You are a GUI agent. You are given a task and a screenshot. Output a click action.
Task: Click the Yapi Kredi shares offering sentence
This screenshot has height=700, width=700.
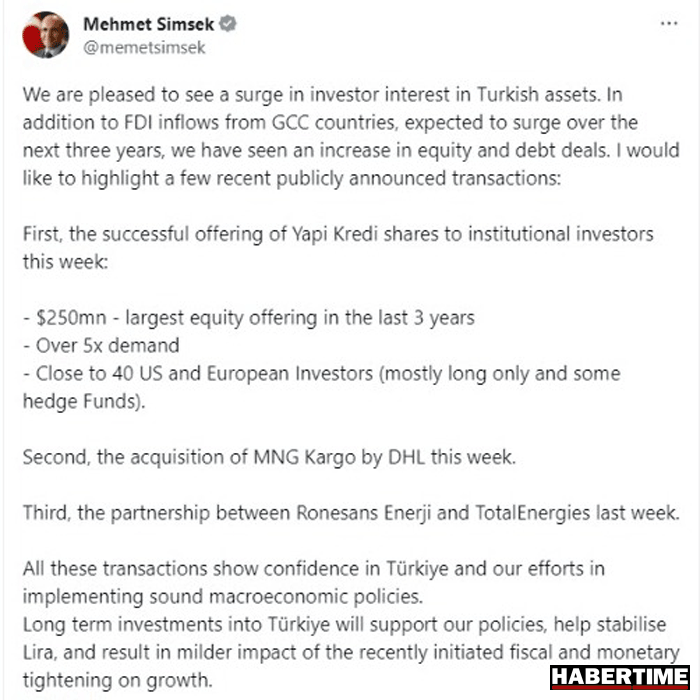[338, 248]
